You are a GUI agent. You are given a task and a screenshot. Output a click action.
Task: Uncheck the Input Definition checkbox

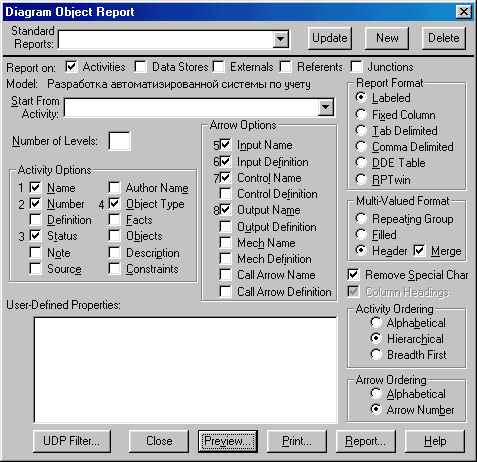(225, 161)
